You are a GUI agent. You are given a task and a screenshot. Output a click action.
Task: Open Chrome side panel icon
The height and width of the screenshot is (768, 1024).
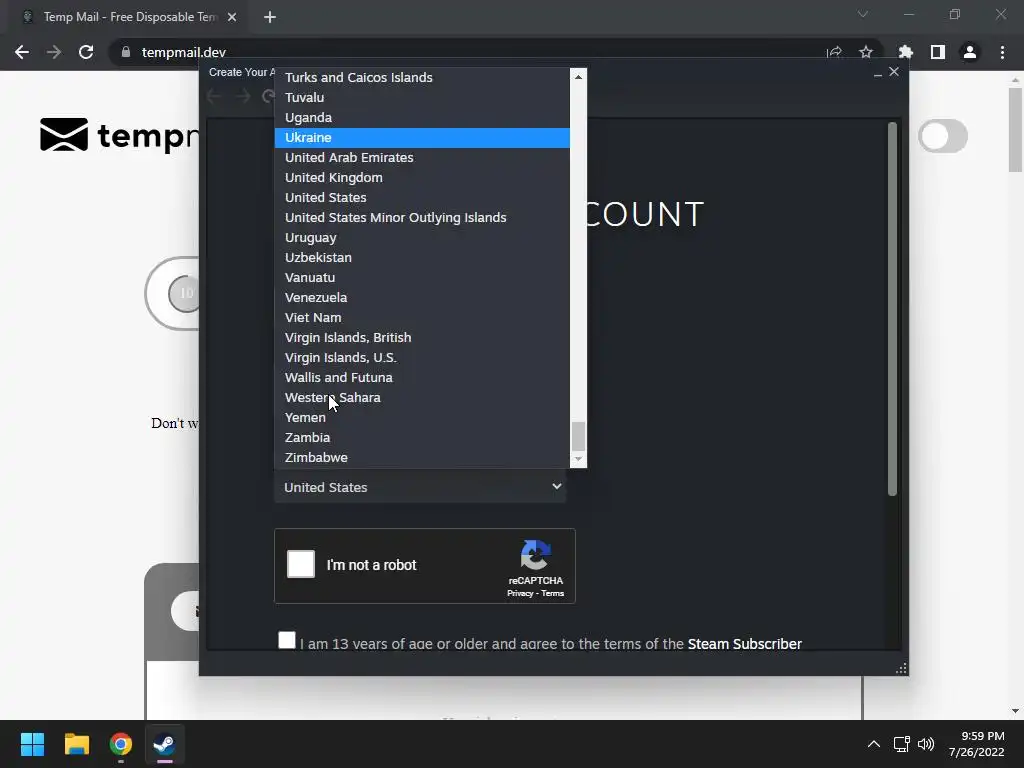pos(938,52)
